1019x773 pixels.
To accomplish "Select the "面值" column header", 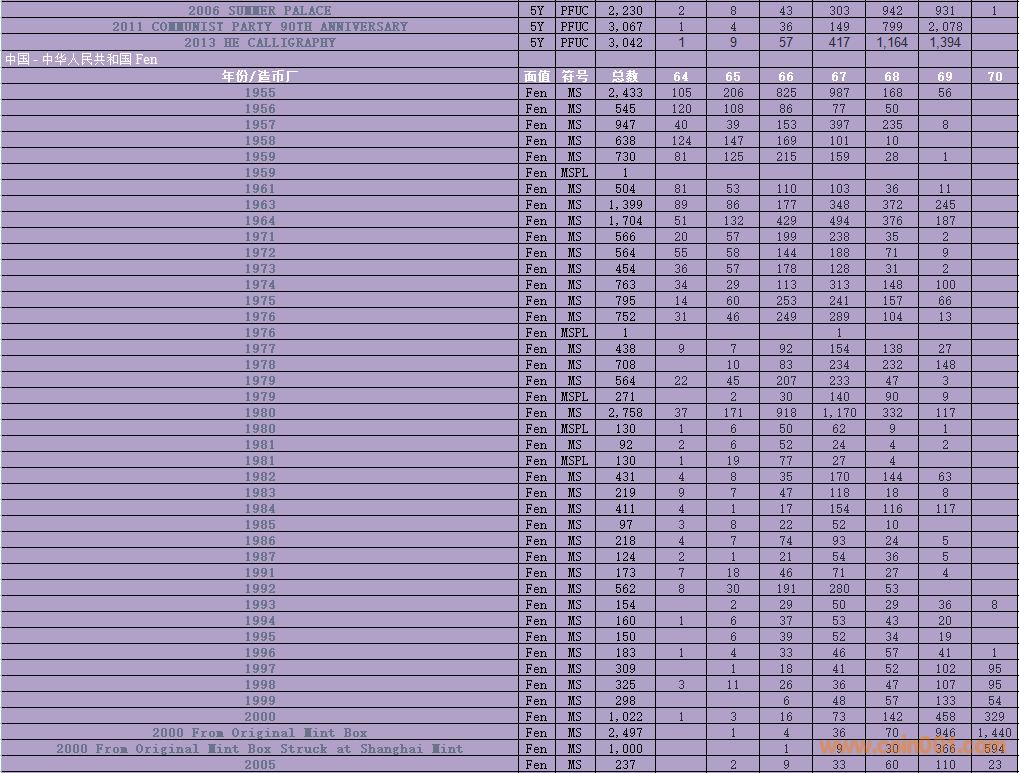I will click(x=537, y=76).
